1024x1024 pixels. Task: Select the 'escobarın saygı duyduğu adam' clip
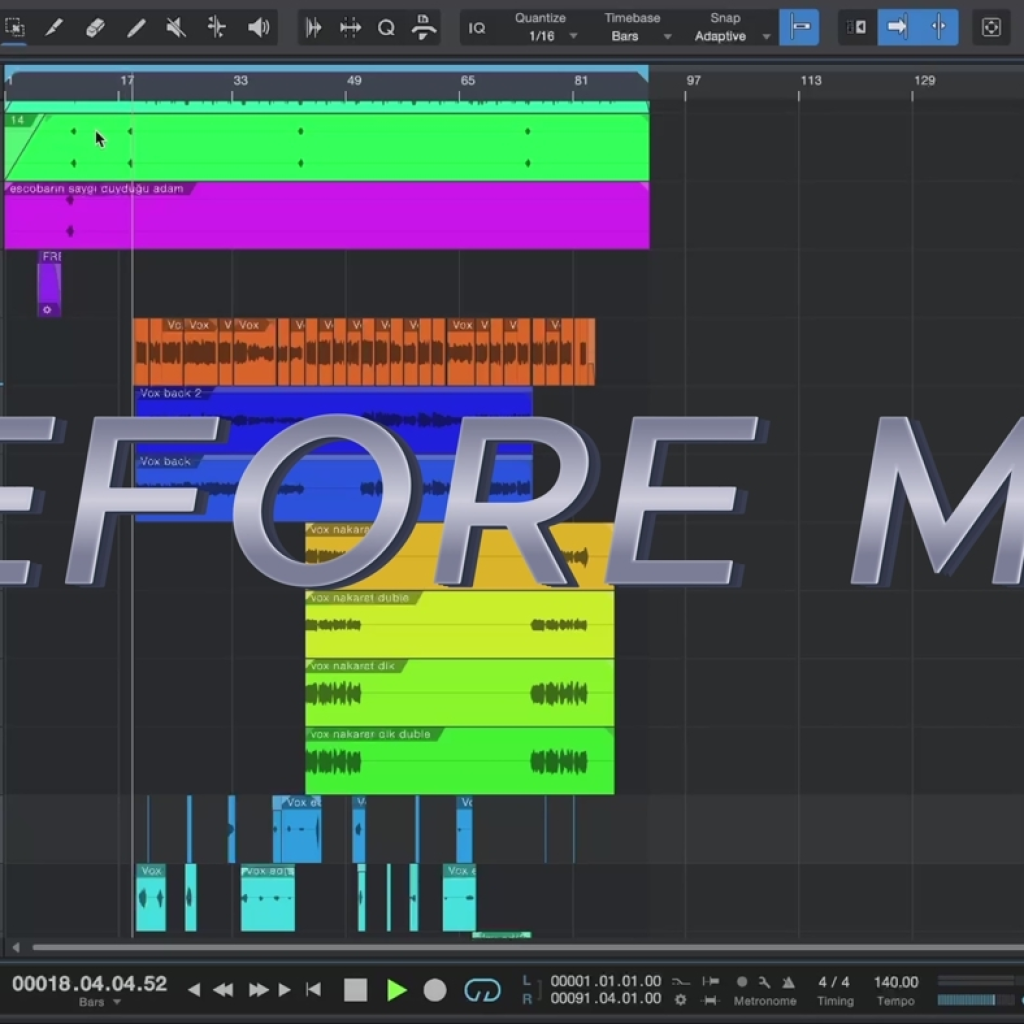click(x=327, y=216)
